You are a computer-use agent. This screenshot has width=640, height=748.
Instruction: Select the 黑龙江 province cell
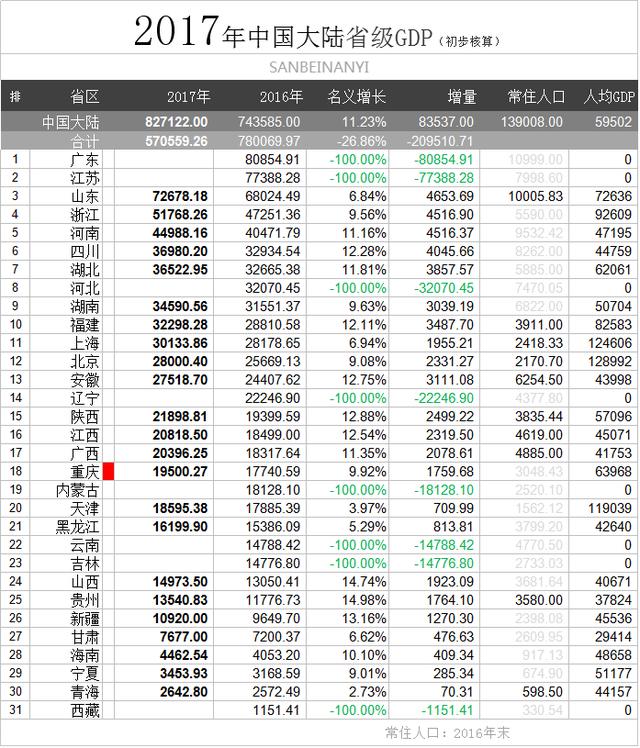coord(77,527)
